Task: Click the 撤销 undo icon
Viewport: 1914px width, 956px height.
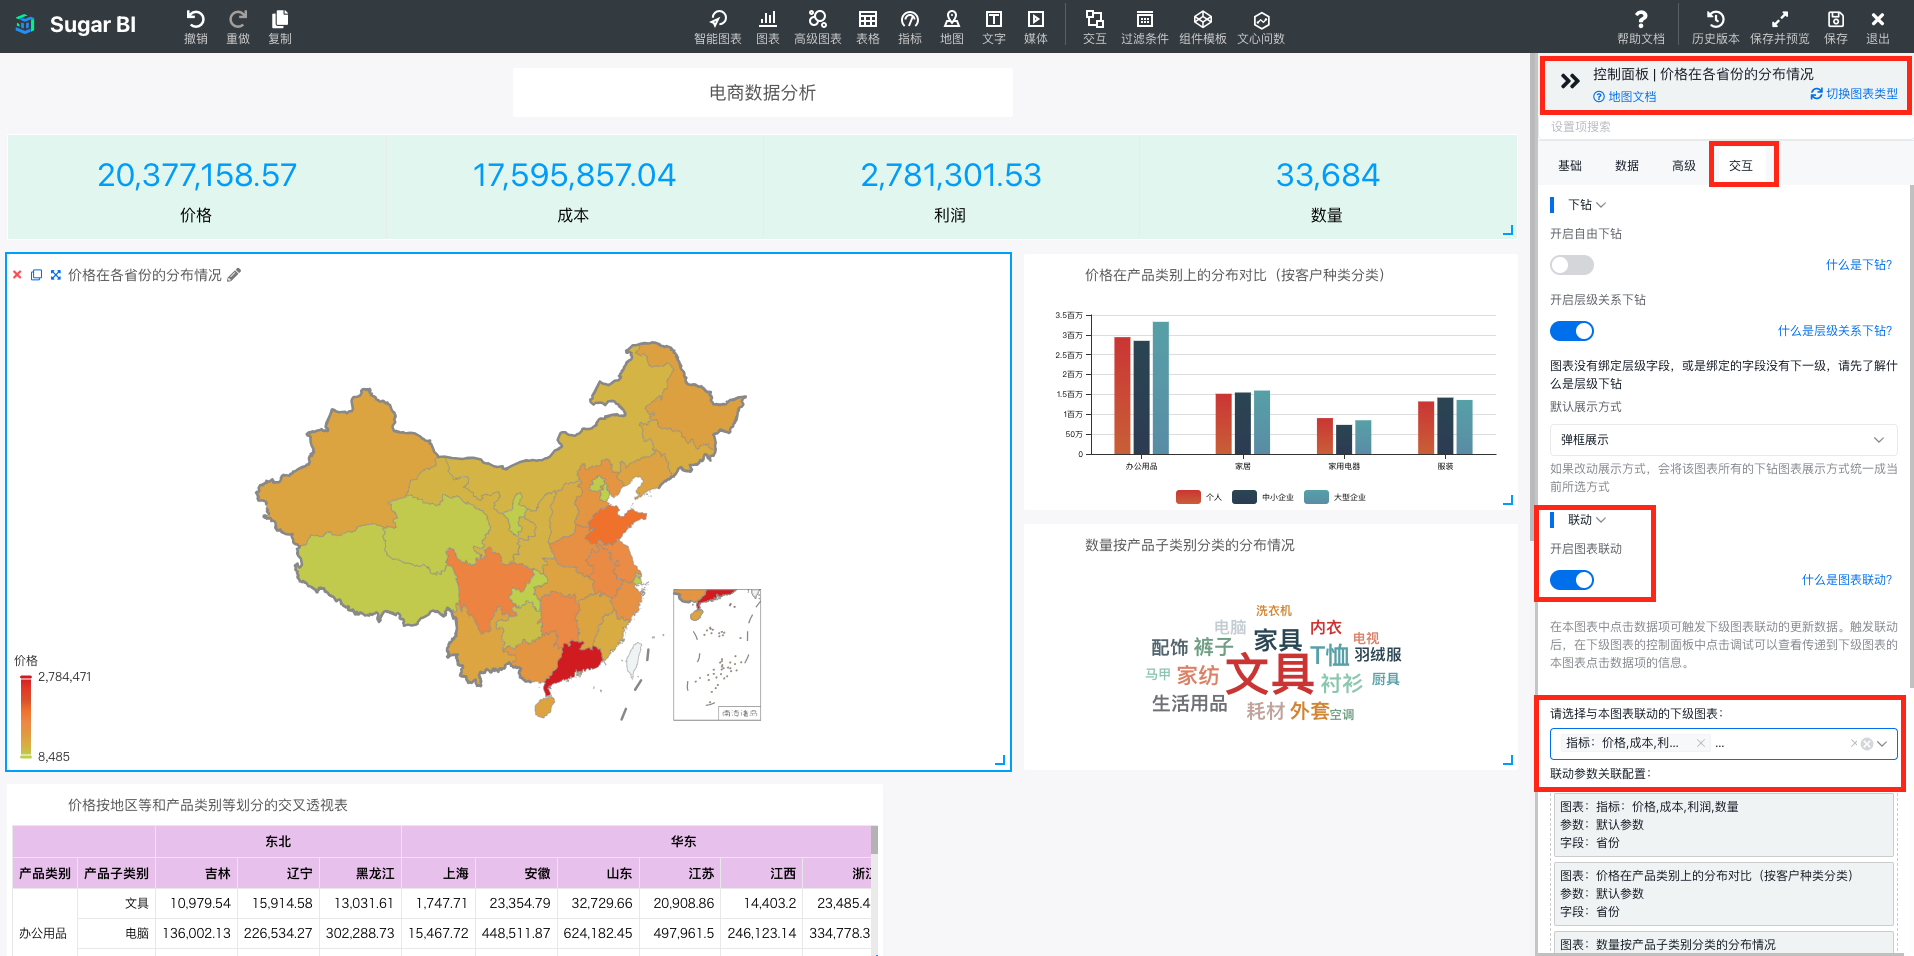Action: (196, 19)
